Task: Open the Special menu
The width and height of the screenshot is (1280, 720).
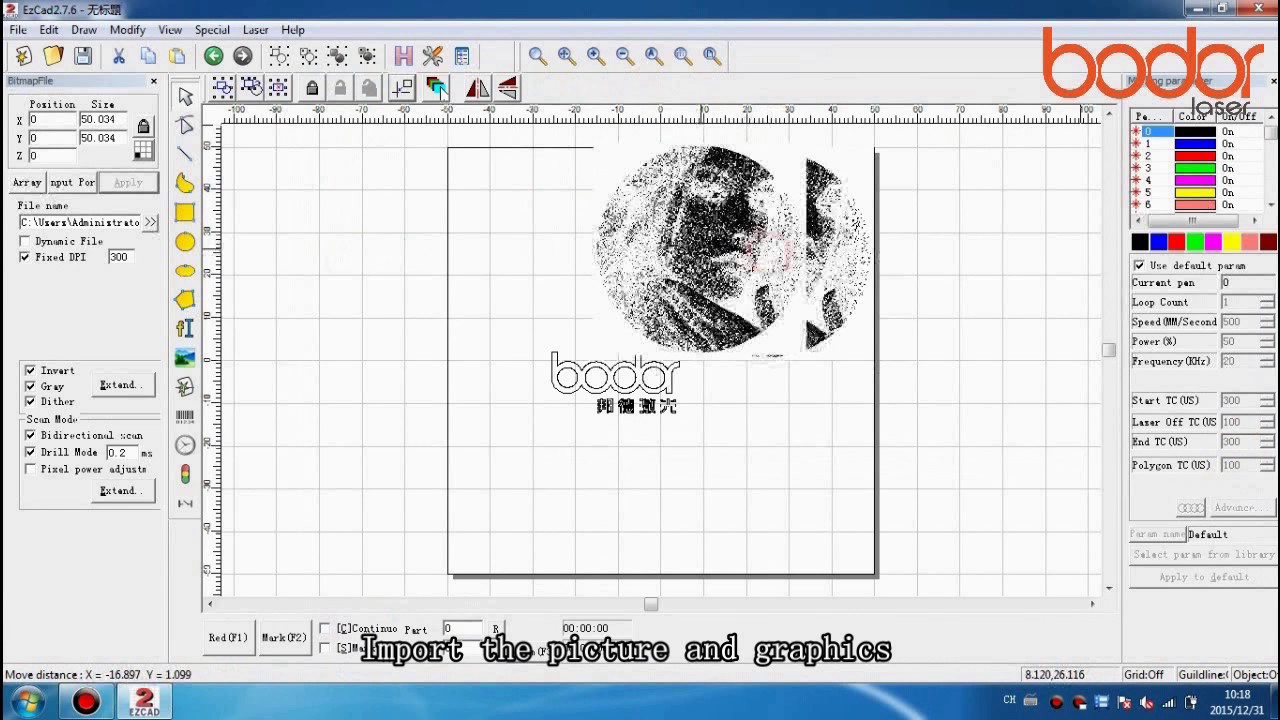Action: click(212, 30)
